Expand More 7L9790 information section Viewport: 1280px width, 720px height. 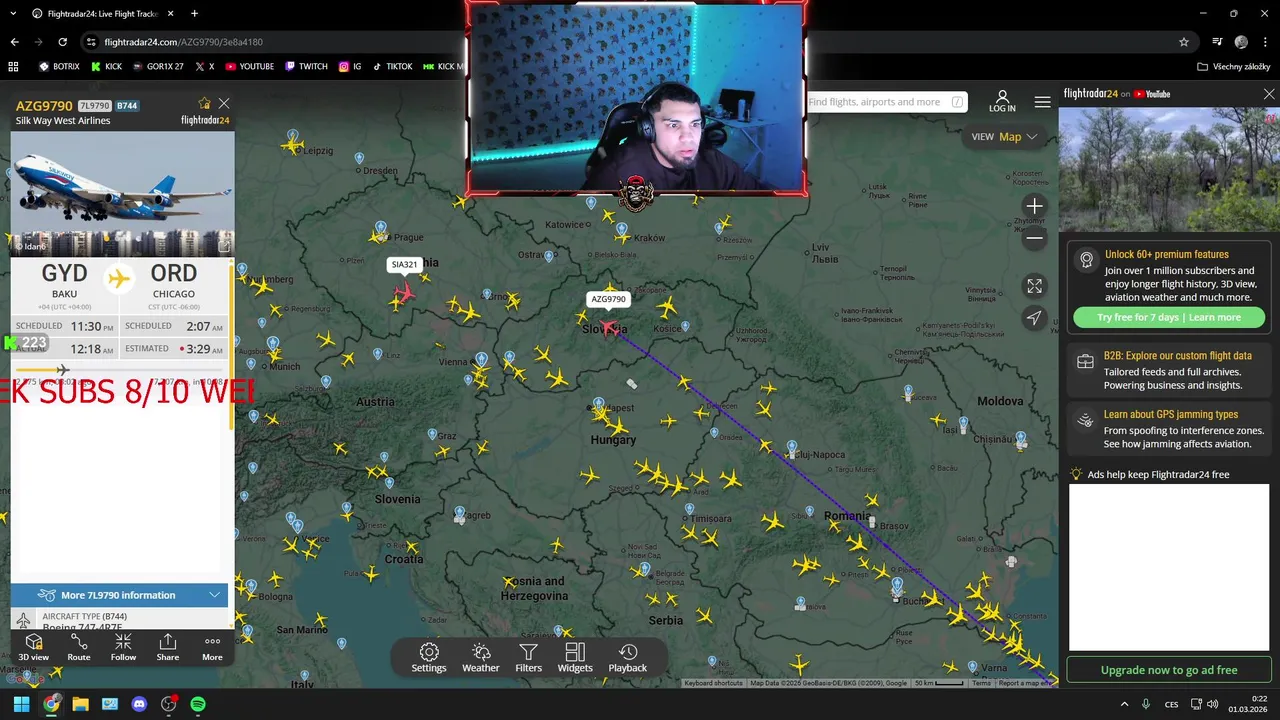point(119,595)
